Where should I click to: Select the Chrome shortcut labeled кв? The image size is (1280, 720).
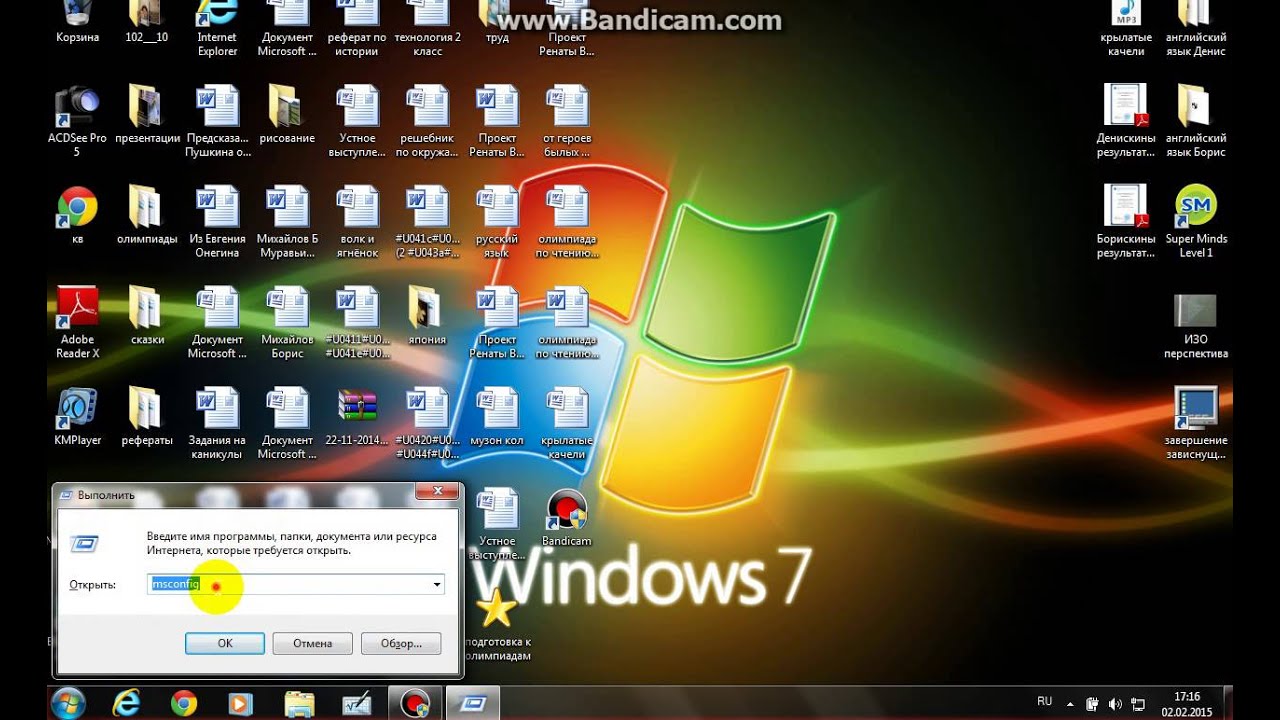coord(77,215)
